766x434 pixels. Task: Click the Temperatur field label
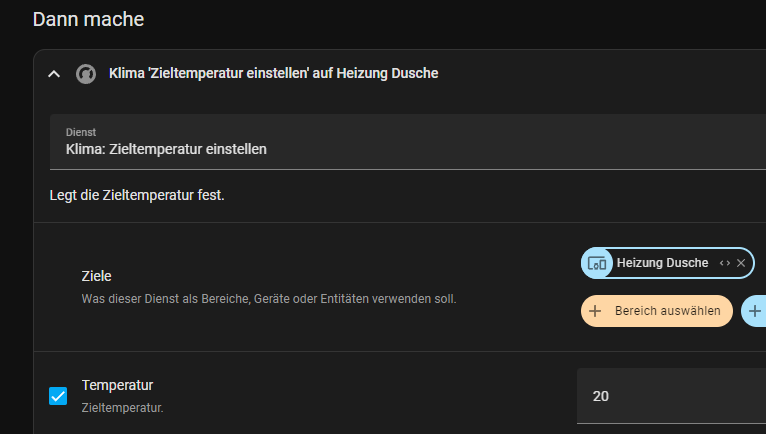[x=117, y=385]
